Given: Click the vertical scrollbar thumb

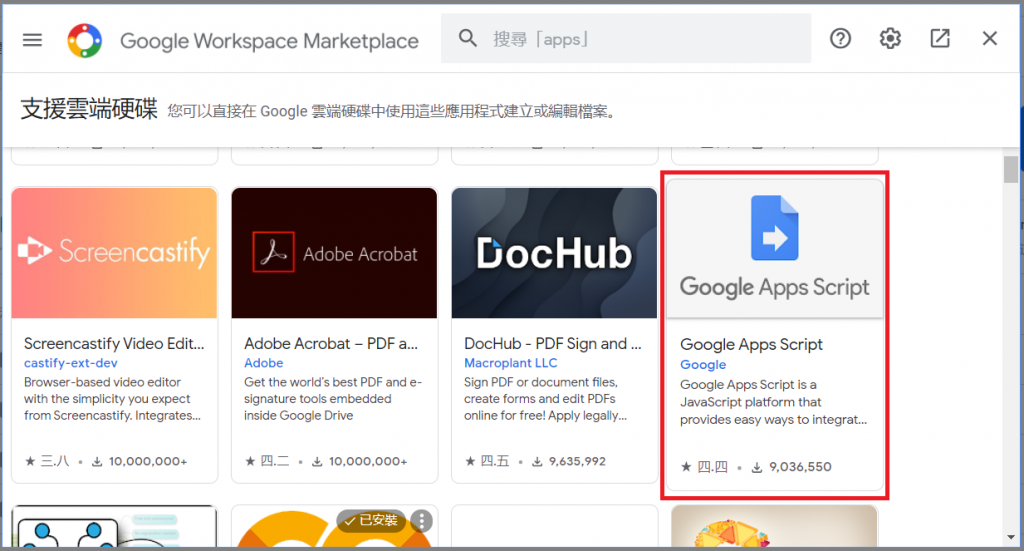Looking at the screenshot, I should [1011, 170].
